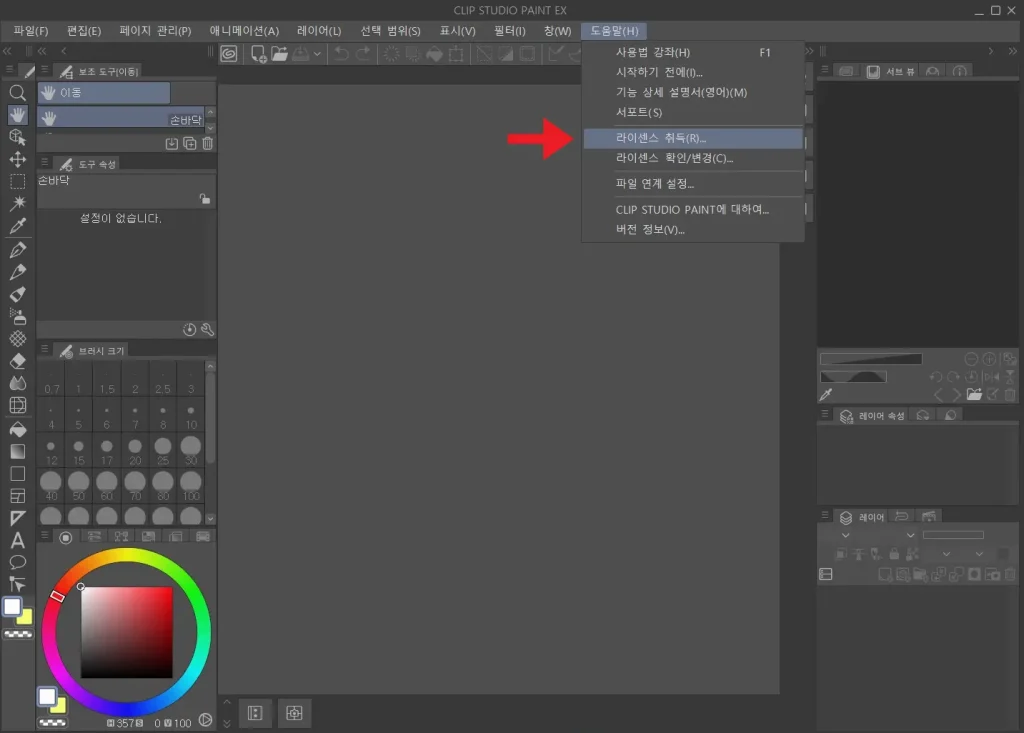
Task: Open the CLIP STUDIO launcher icon
Action: (x=229, y=54)
